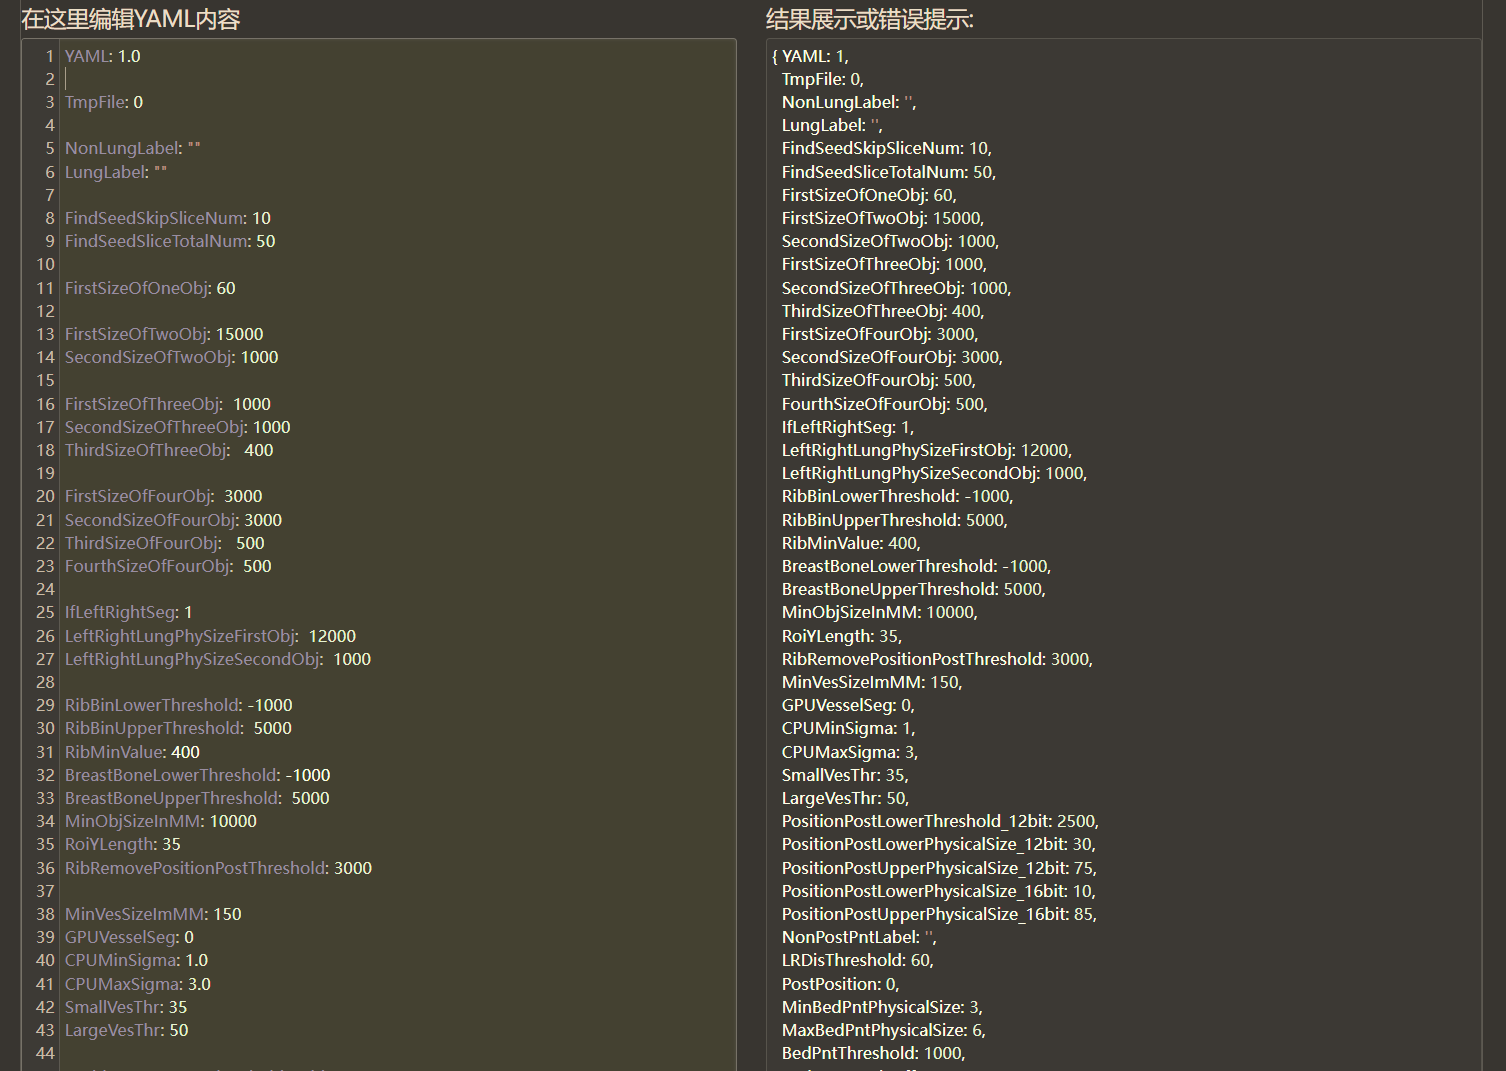Screen dimensions: 1506x1071
Task: Click FirstSizeOfOneObj line in the YAML editor
Action: (150, 288)
